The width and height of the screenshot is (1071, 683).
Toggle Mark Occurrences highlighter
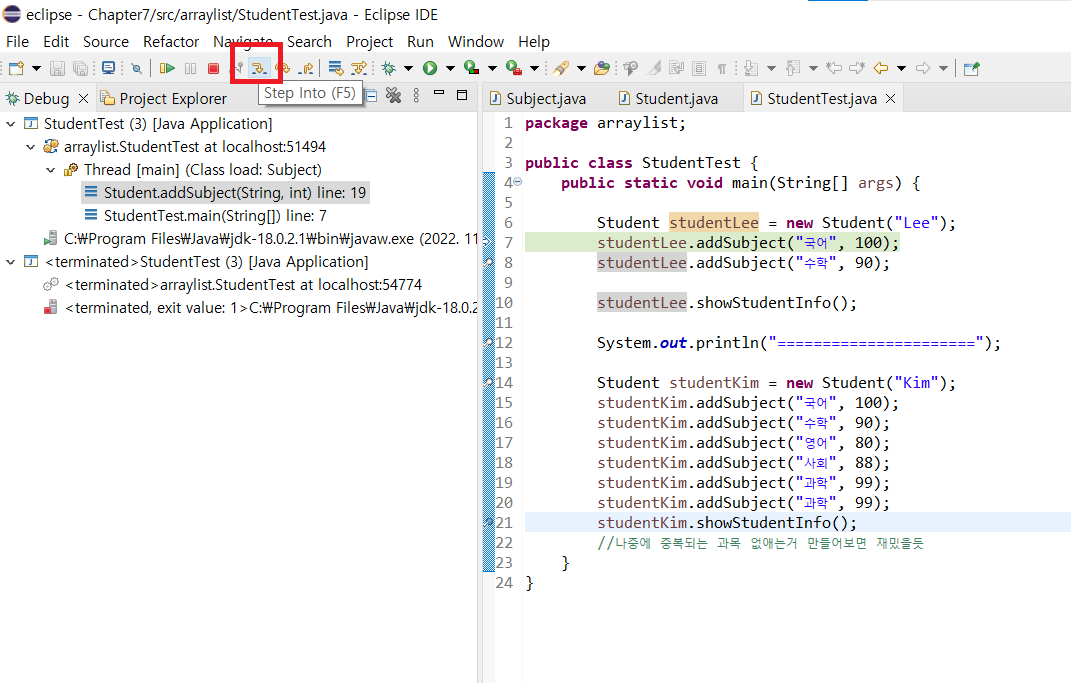[x=654, y=68]
